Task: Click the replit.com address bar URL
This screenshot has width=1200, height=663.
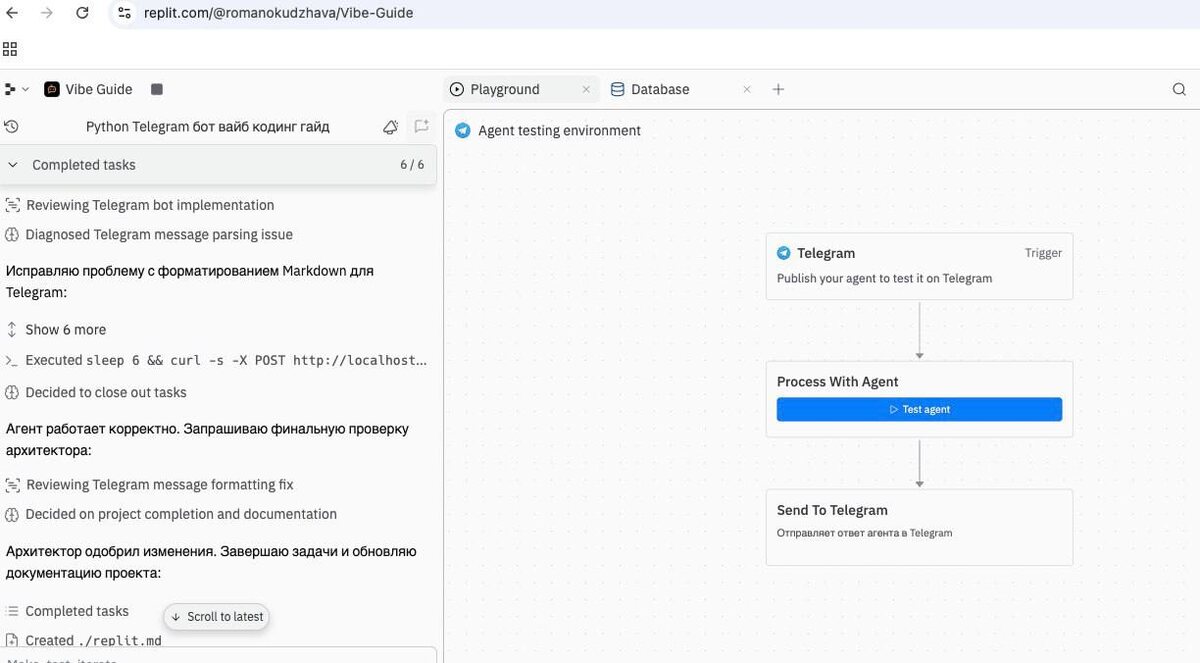Action: tap(278, 13)
